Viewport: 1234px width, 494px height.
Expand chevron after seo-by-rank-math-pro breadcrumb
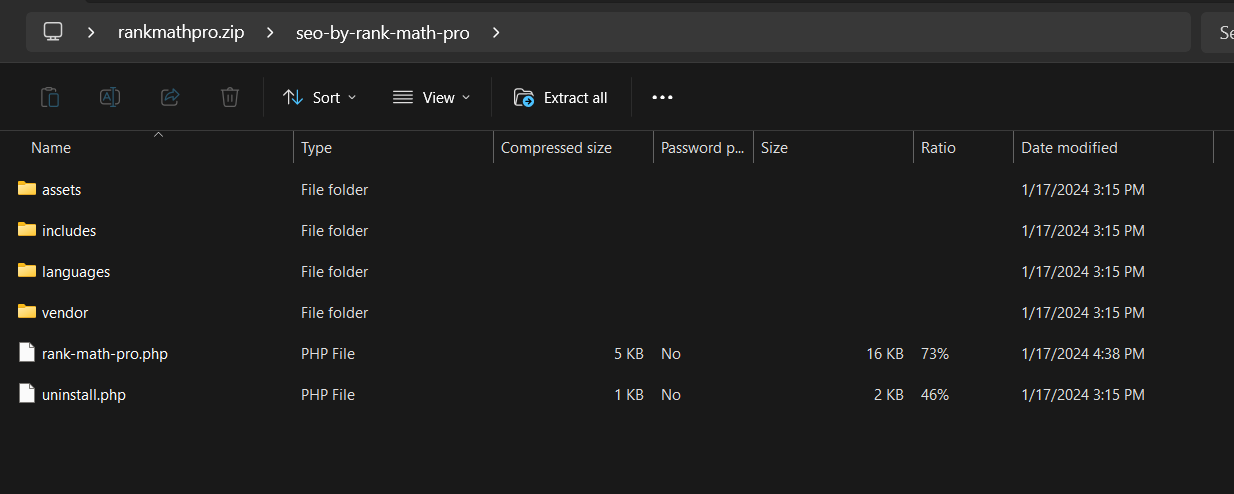coord(495,32)
